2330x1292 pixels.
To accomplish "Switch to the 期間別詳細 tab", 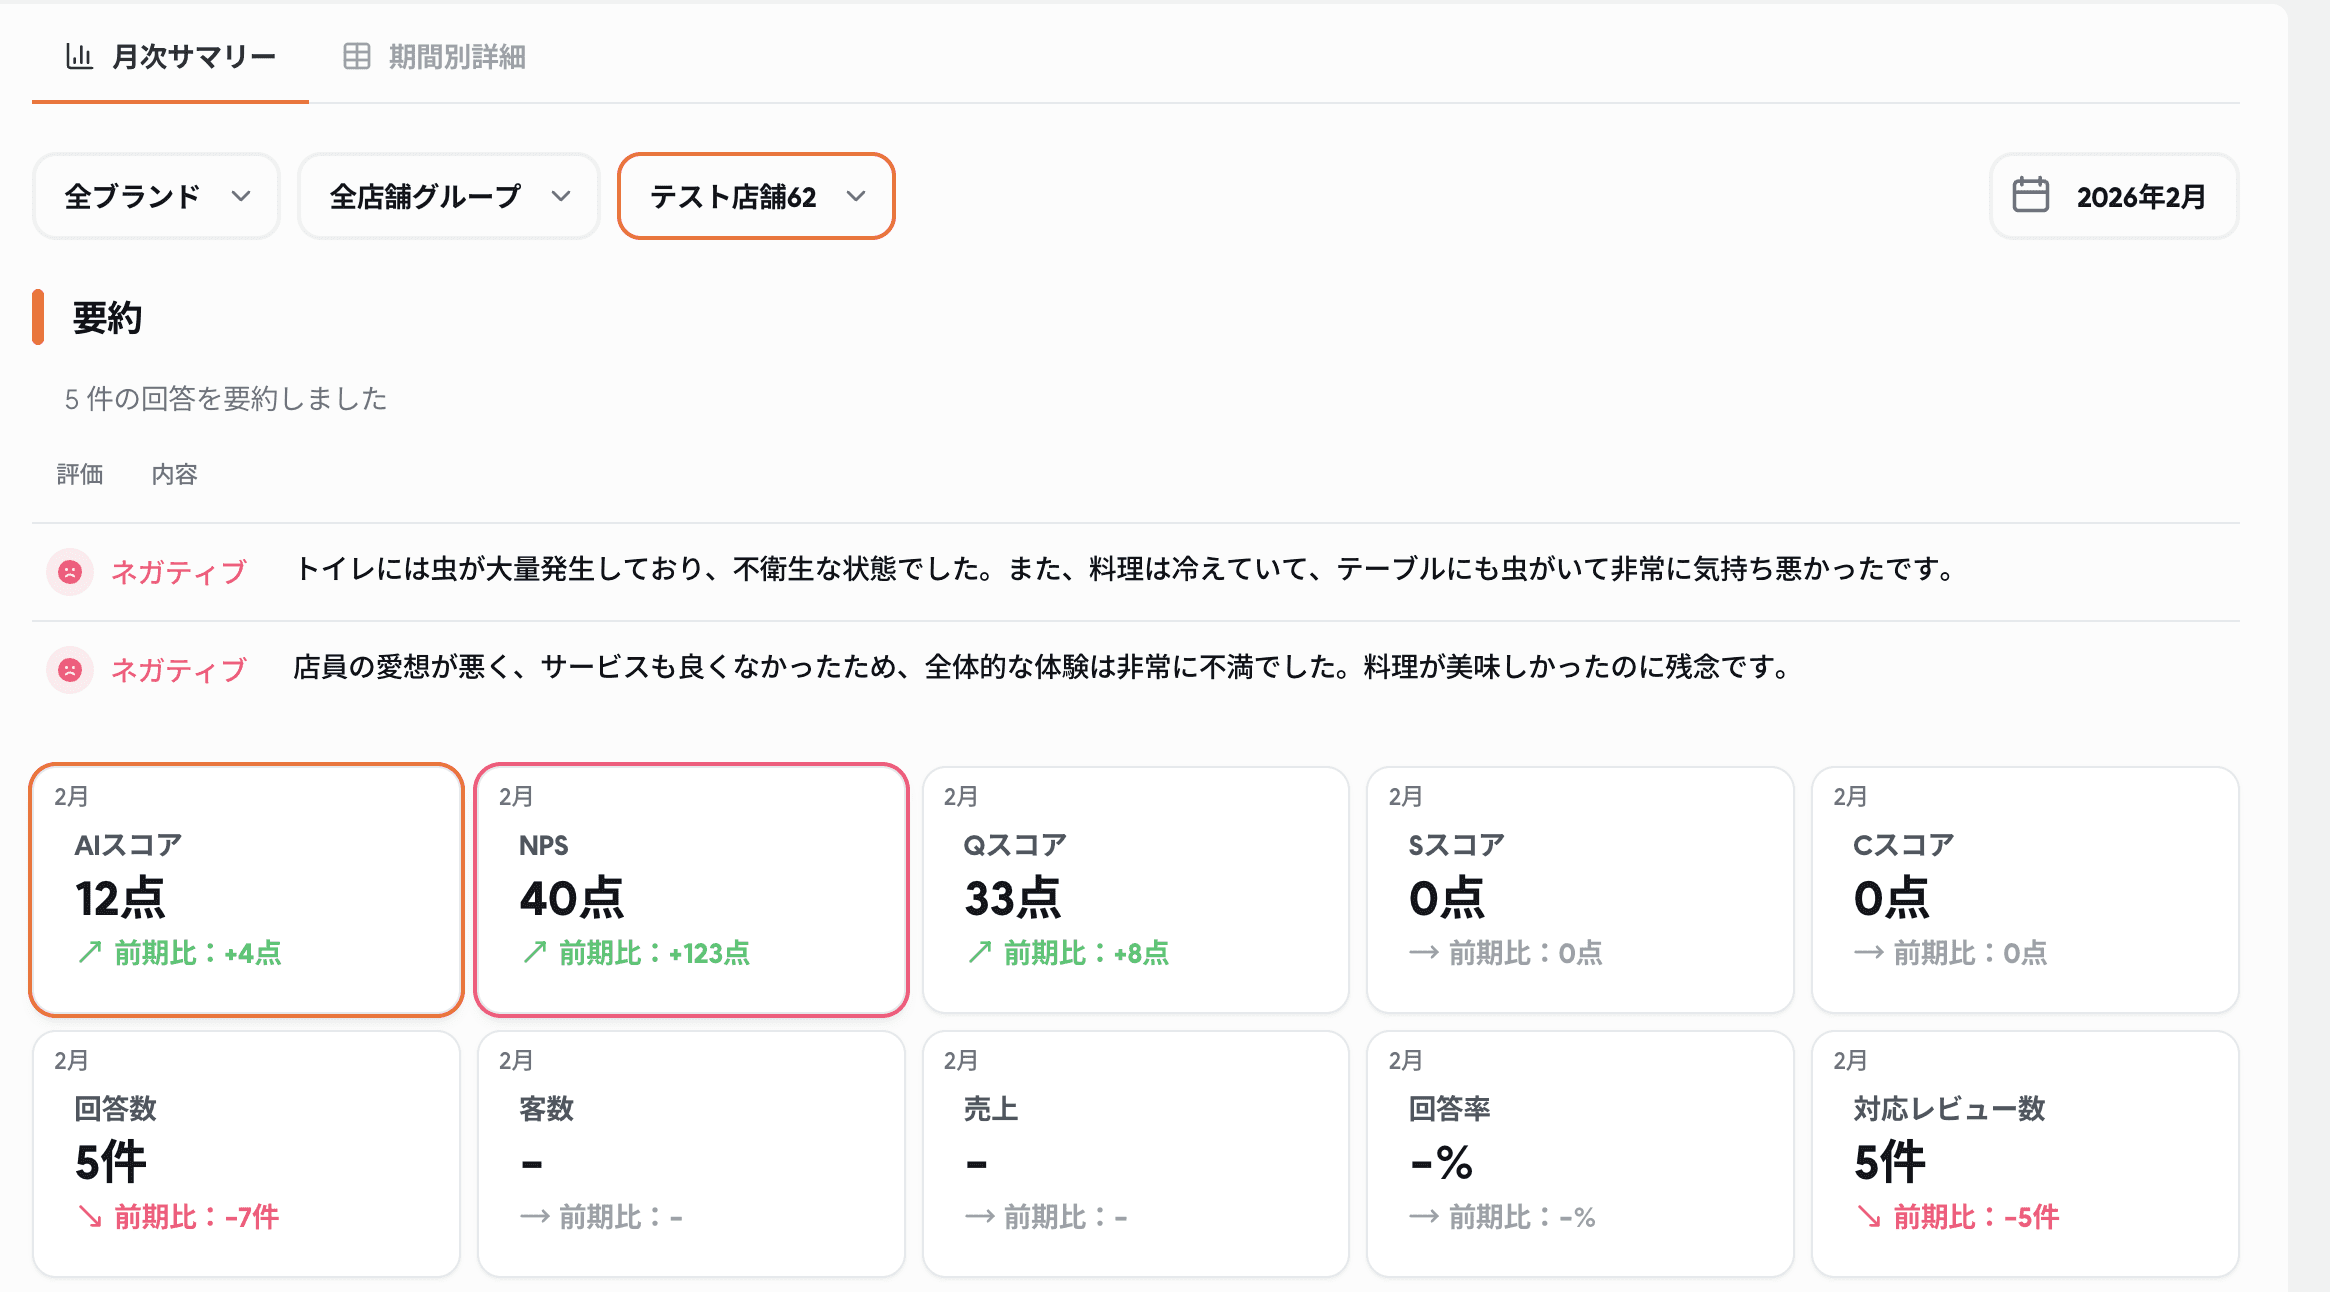I will 456,56.
